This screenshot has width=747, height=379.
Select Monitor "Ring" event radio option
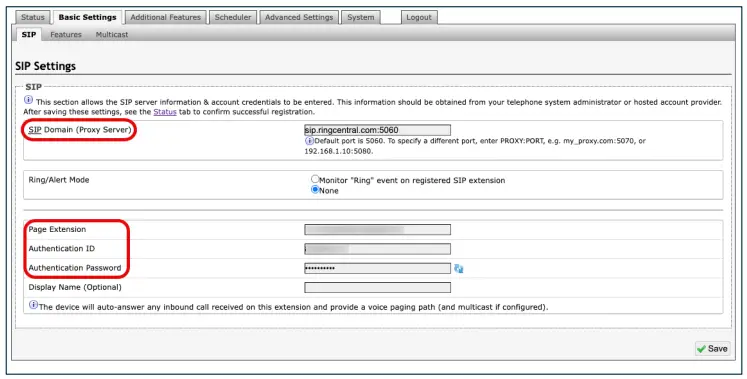tap(315, 179)
